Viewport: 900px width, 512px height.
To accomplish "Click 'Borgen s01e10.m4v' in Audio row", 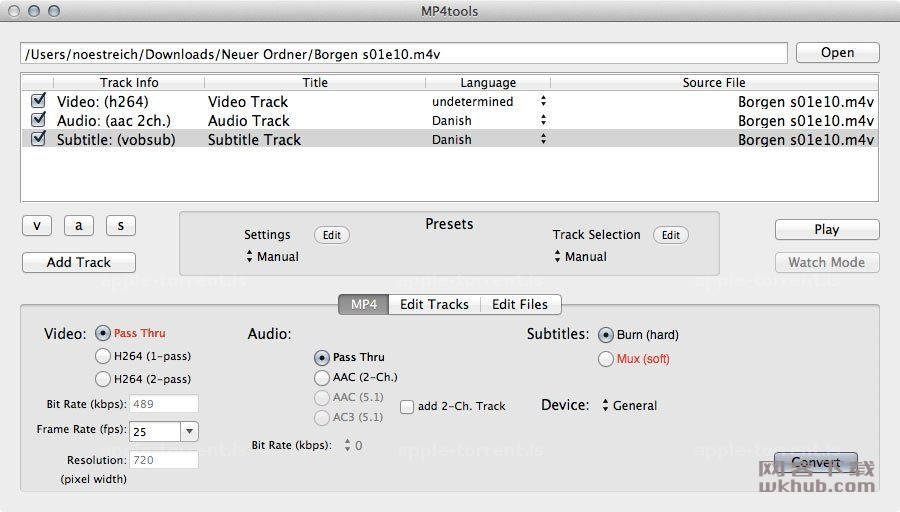I will tap(806, 121).
